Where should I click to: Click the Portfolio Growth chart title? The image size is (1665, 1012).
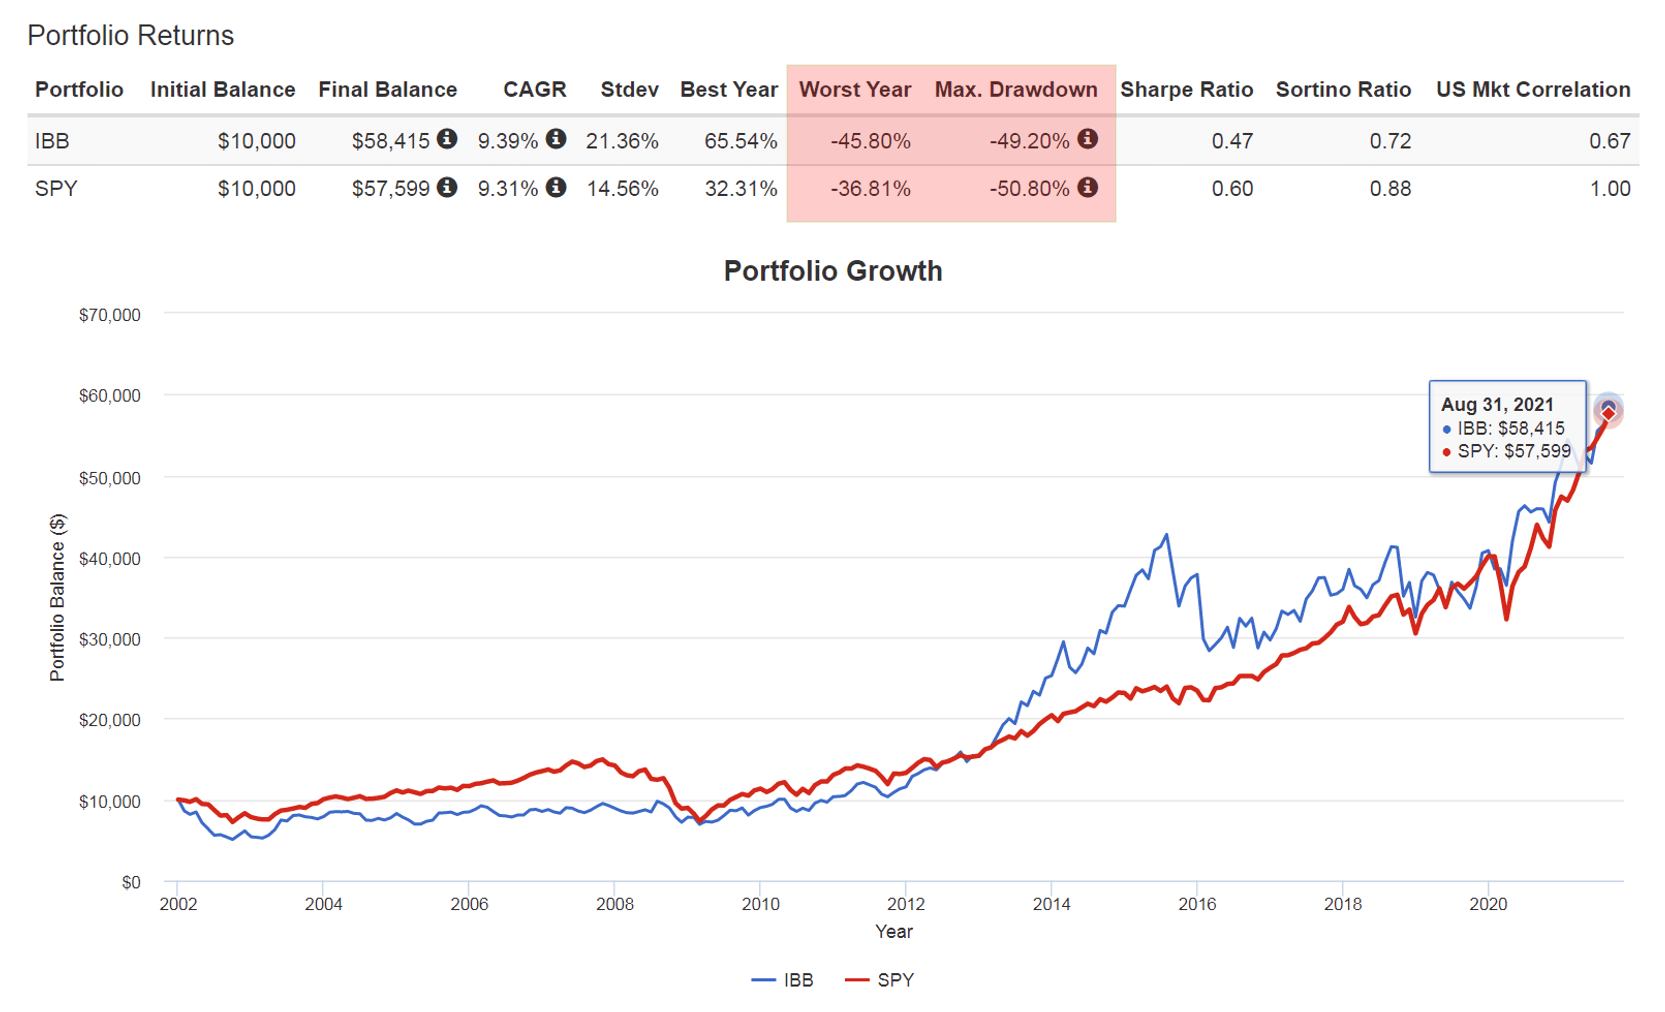[833, 271]
